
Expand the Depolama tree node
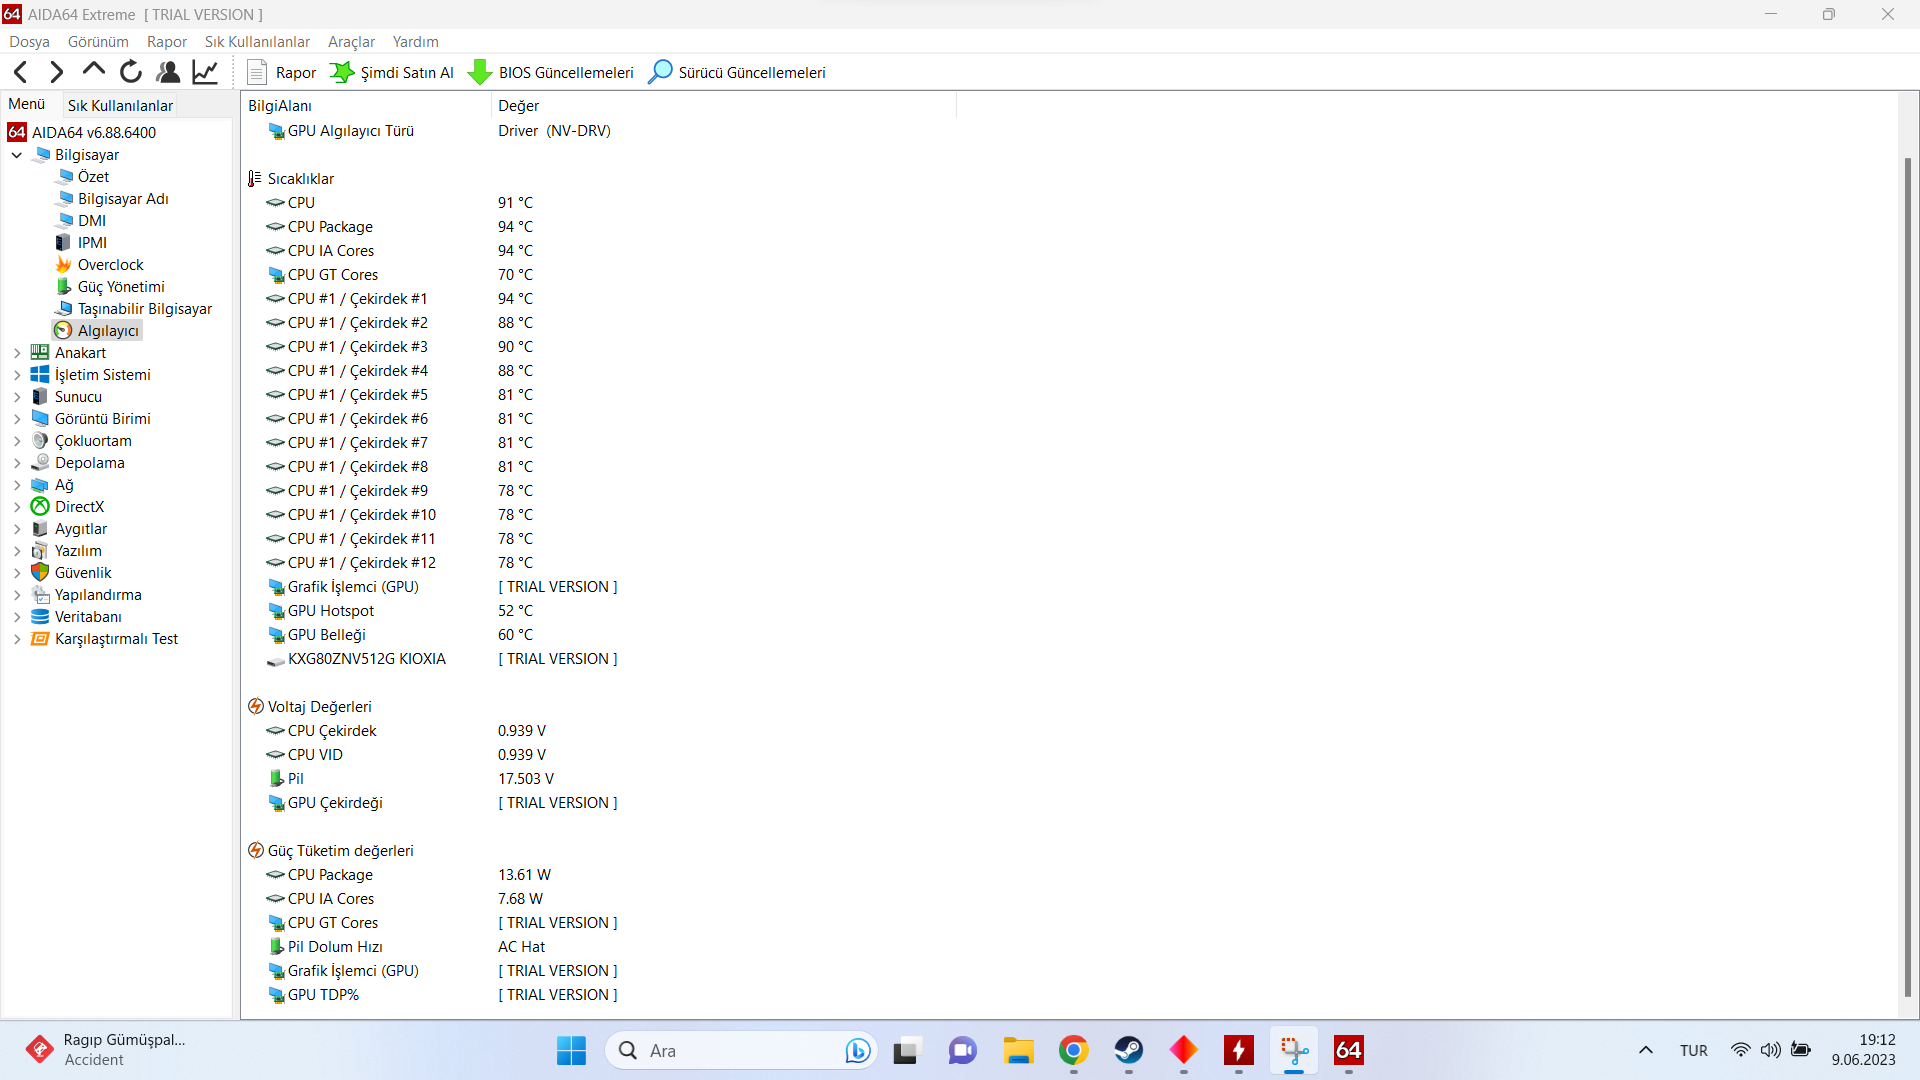(17, 463)
